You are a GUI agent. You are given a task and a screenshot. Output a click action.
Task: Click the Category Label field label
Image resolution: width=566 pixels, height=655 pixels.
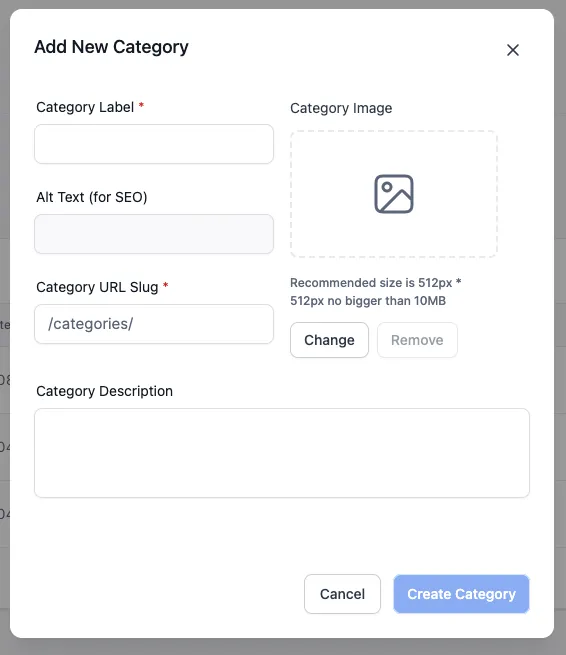click(x=85, y=107)
